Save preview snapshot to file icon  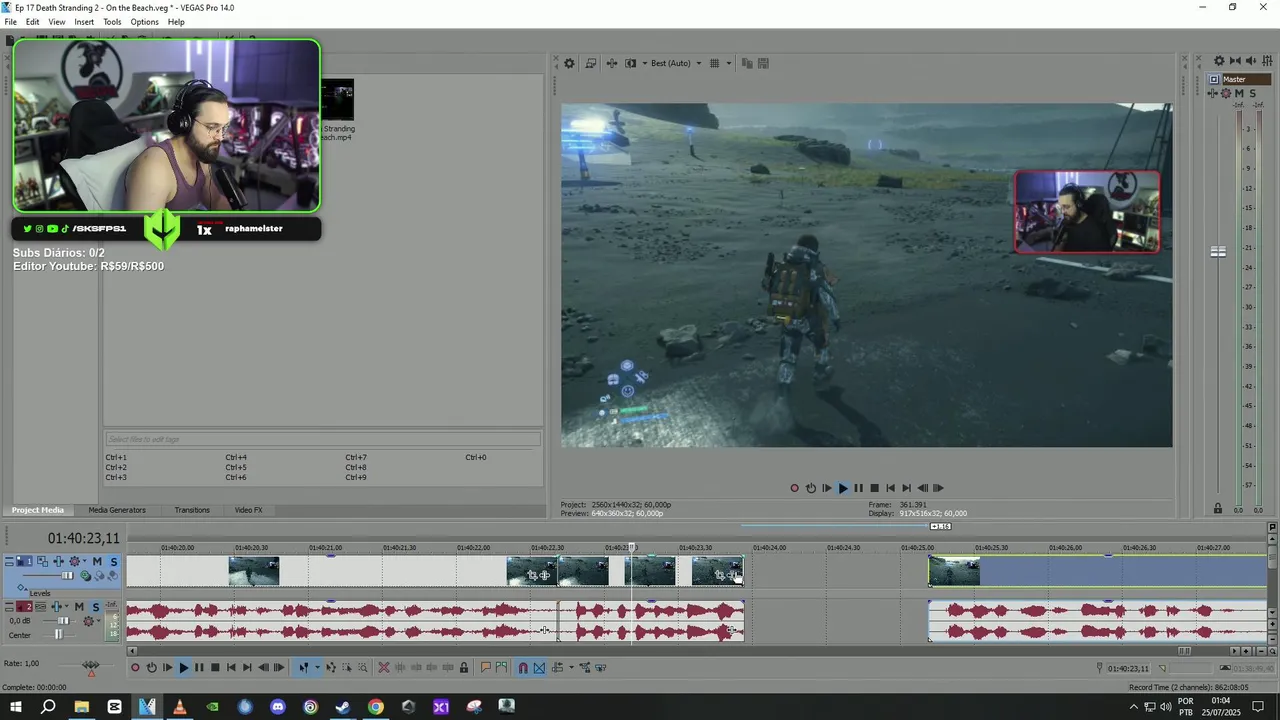(x=763, y=63)
